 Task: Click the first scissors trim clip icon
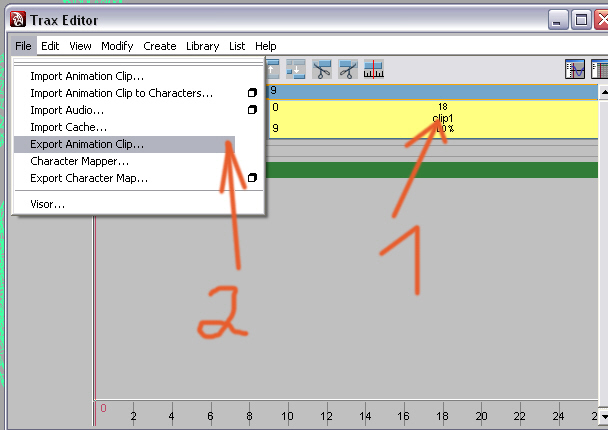322,68
